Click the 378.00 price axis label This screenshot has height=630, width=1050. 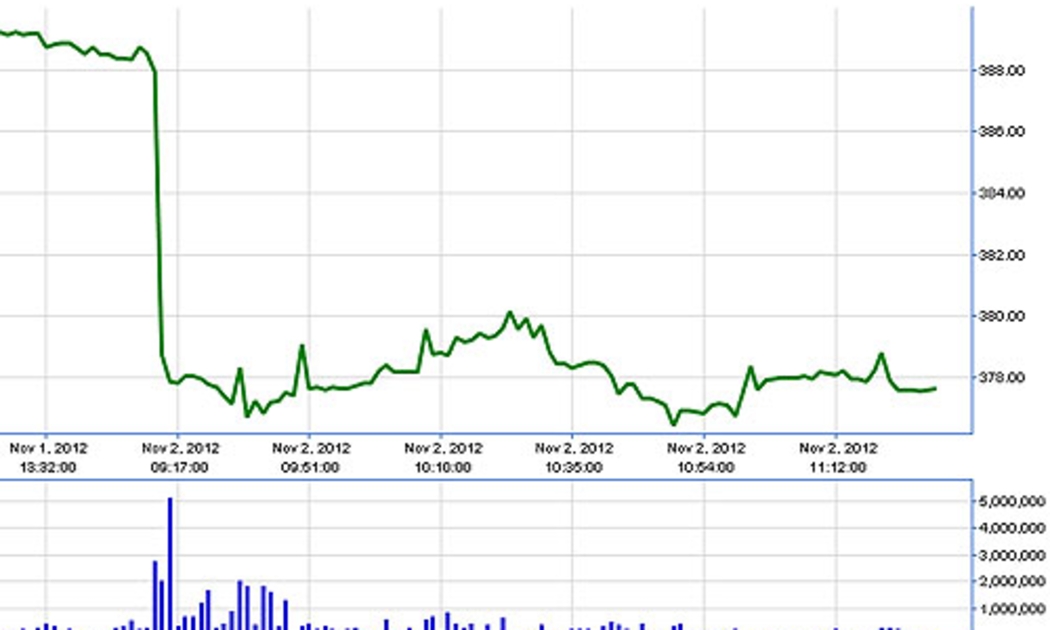pyautogui.click(x=1001, y=378)
